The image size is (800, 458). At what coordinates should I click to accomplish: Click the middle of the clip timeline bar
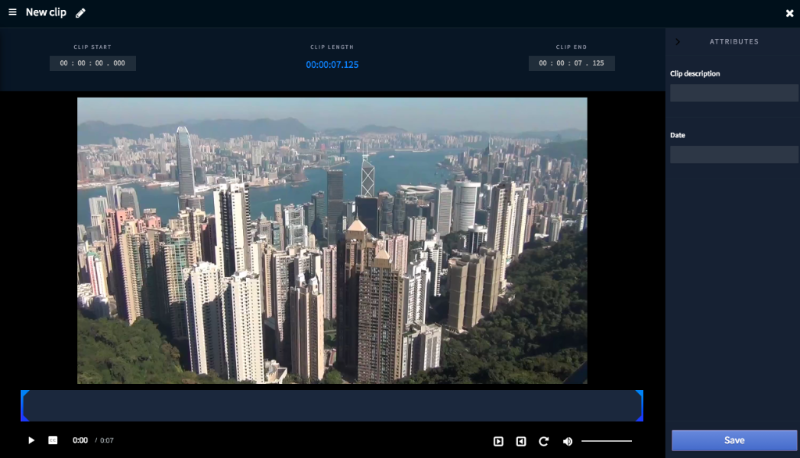click(x=332, y=405)
